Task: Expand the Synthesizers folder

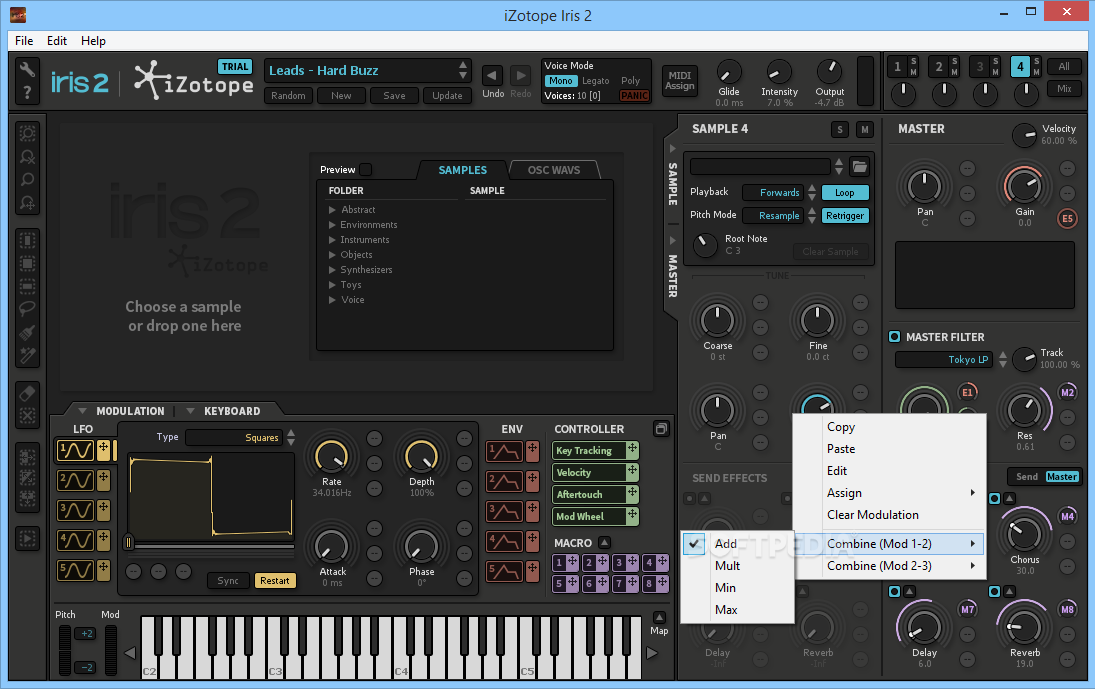Action: click(332, 269)
